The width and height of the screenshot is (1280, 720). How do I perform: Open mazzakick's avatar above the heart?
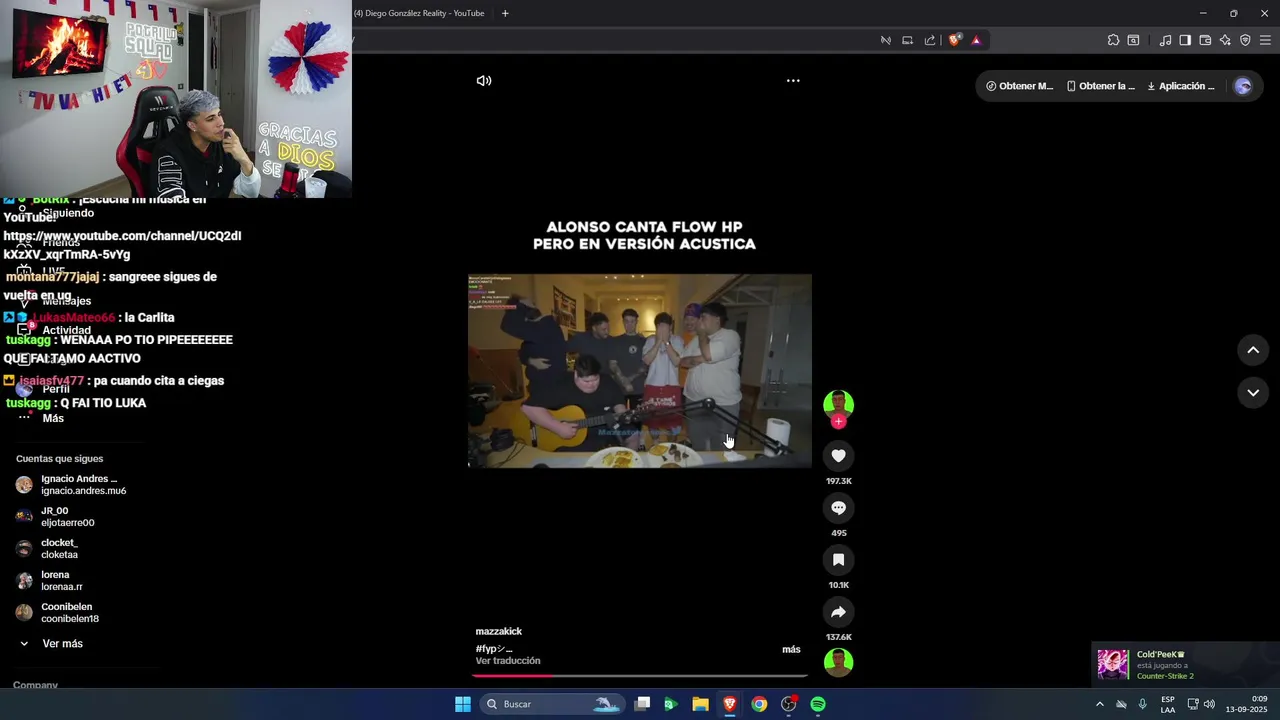point(838,404)
